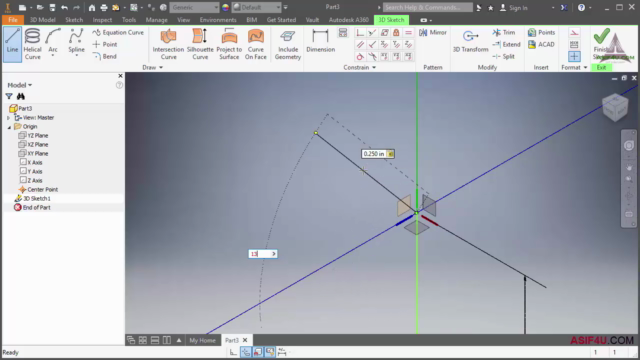The height and width of the screenshot is (360, 640).
Task: Open the 3D Transform tool
Action: pyautogui.click(x=470, y=41)
